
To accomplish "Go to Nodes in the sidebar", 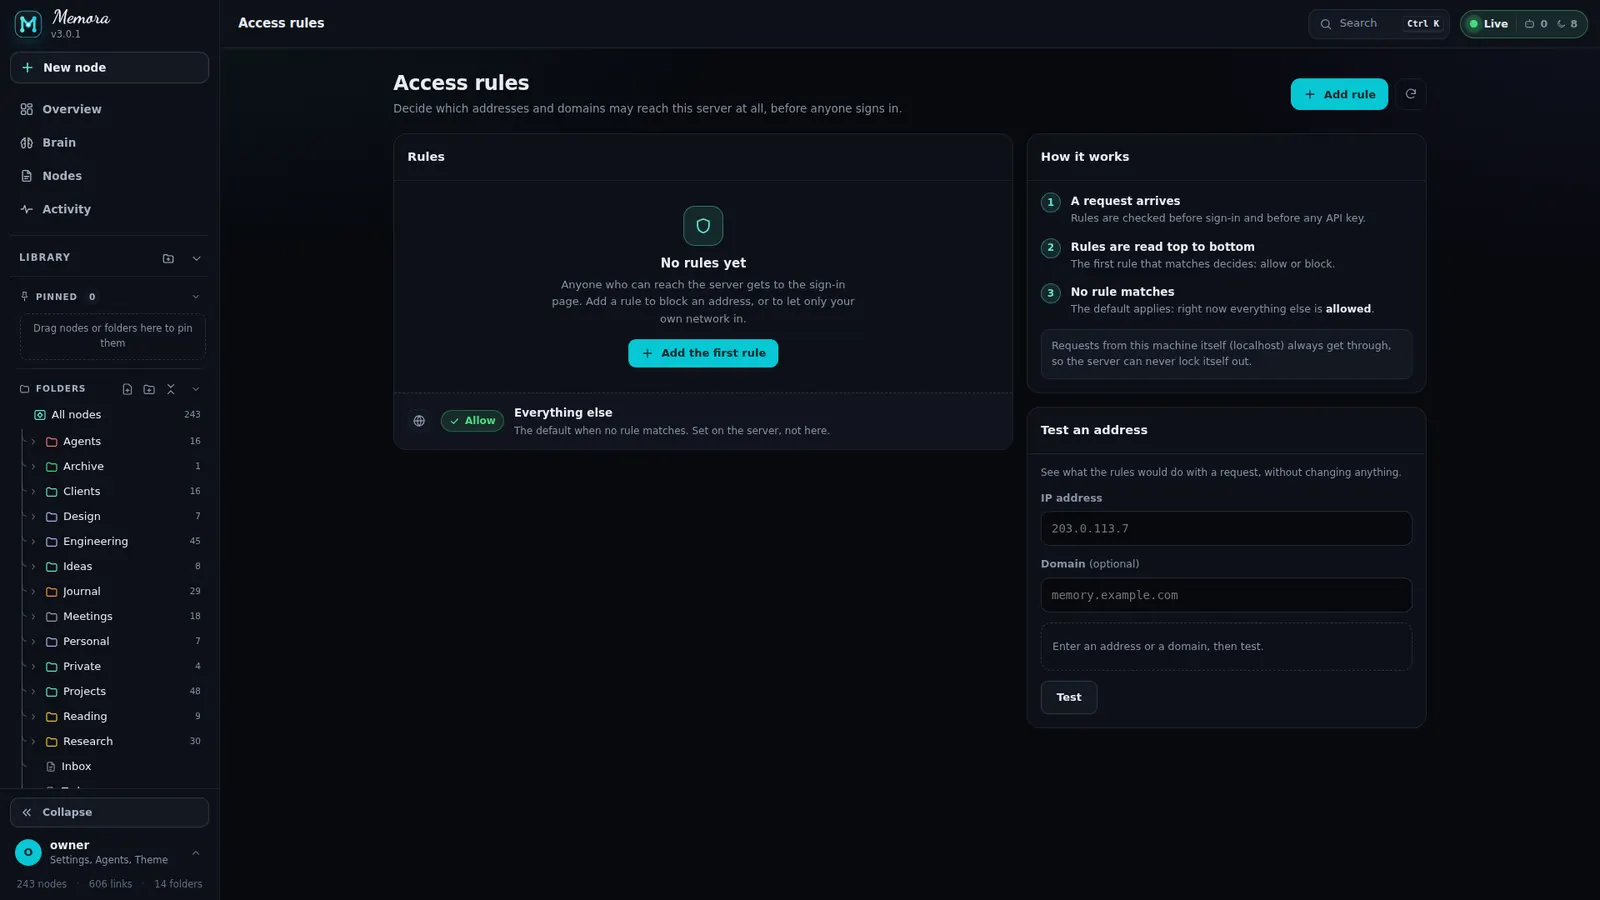I will pyautogui.click(x=109, y=176).
